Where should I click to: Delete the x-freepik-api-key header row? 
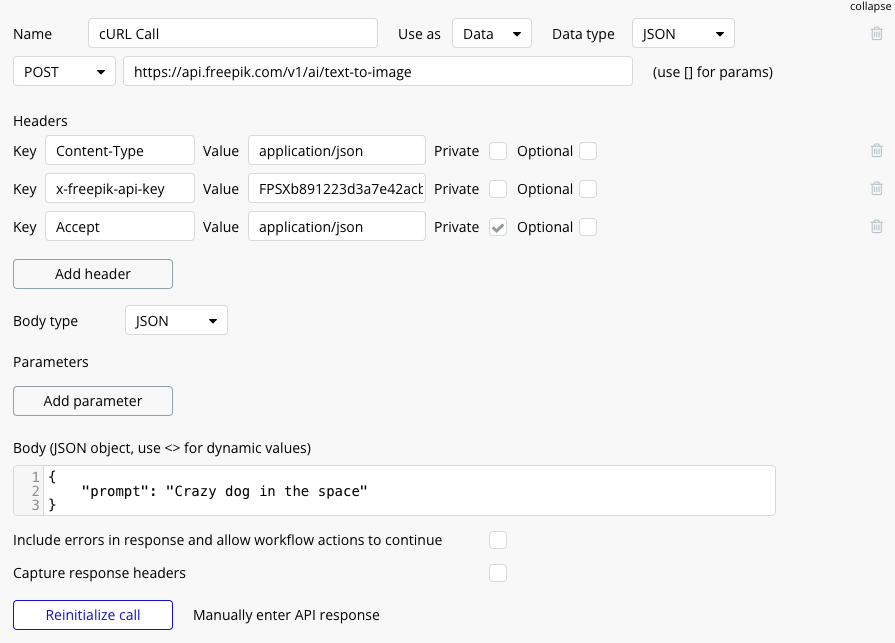(x=877, y=188)
